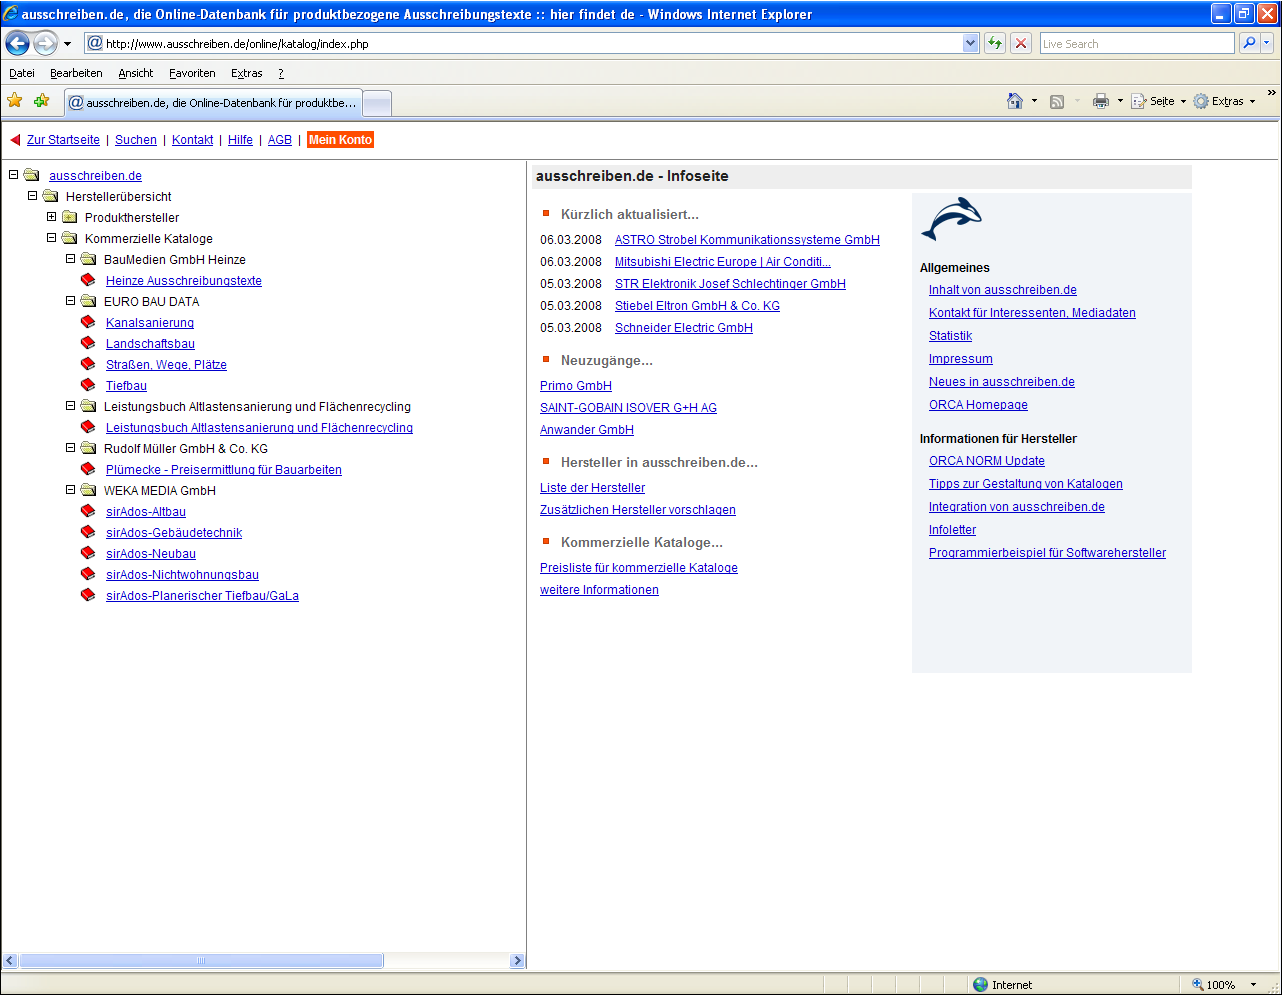Image resolution: width=1282 pixels, height=995 pixels.
Task: Click the Add to Favorites icon
Action: tap(41, 101)
